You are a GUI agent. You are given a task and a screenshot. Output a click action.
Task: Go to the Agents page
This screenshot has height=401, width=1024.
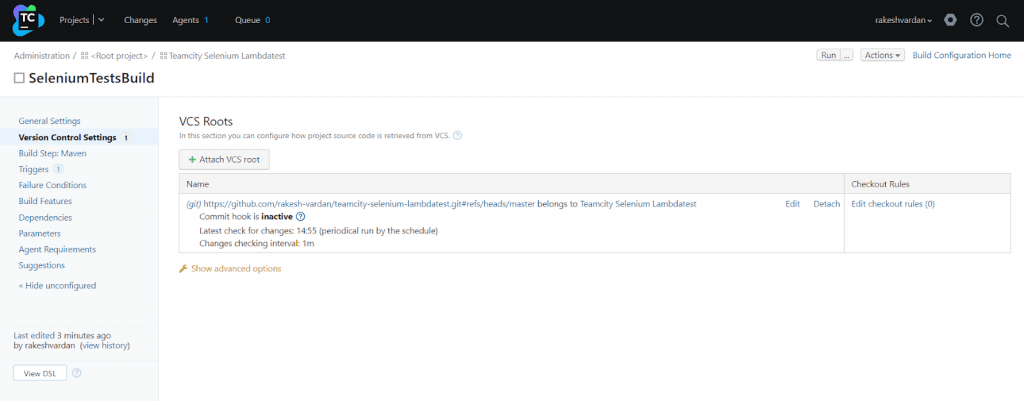click(186, 20)
